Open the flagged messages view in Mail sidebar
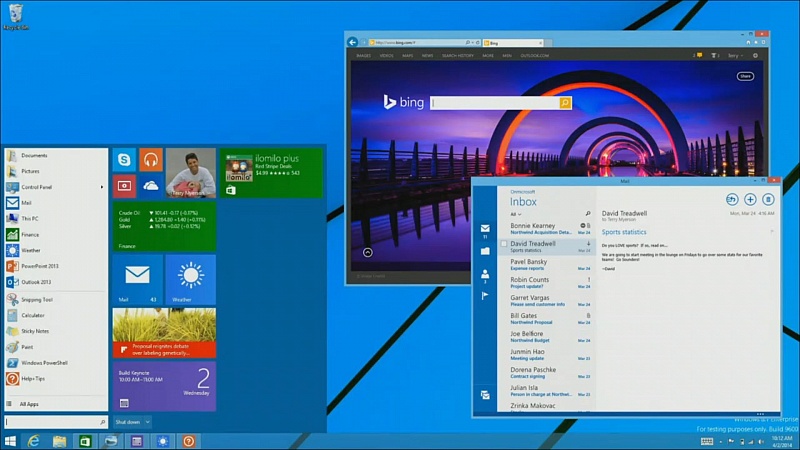This screenshot has height=450, width=800. tap(485, 296)
